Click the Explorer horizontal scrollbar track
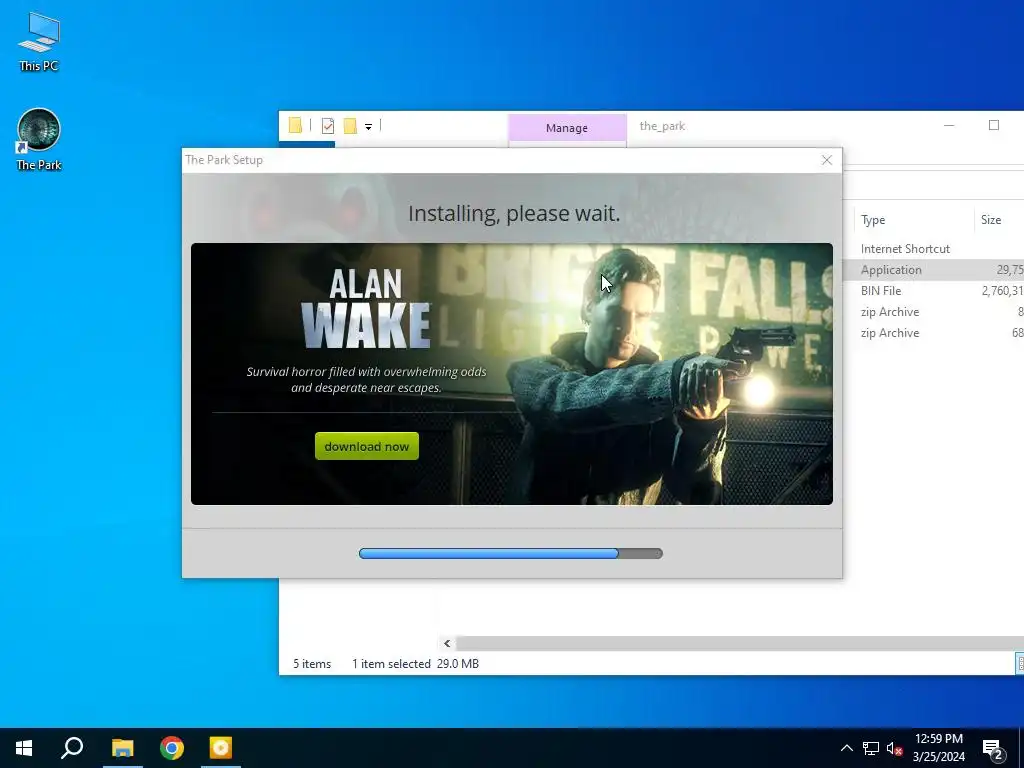This screenshot has width=1024, height=768. pos(739,643)
